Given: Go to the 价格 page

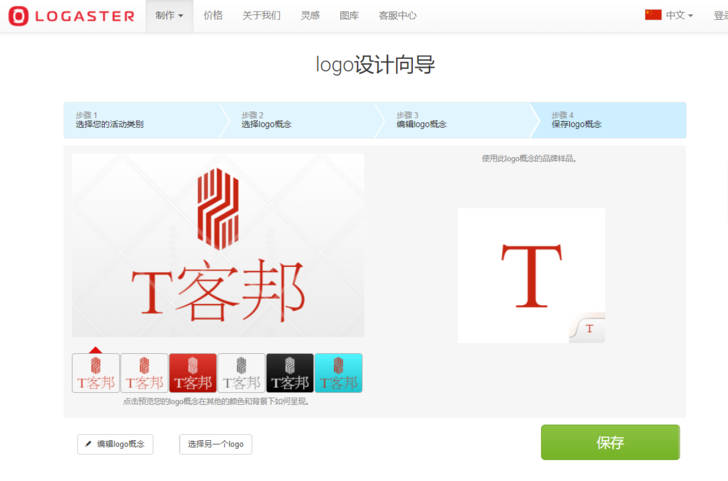Looking at the screenshot, I should click(x=213, y=16).
